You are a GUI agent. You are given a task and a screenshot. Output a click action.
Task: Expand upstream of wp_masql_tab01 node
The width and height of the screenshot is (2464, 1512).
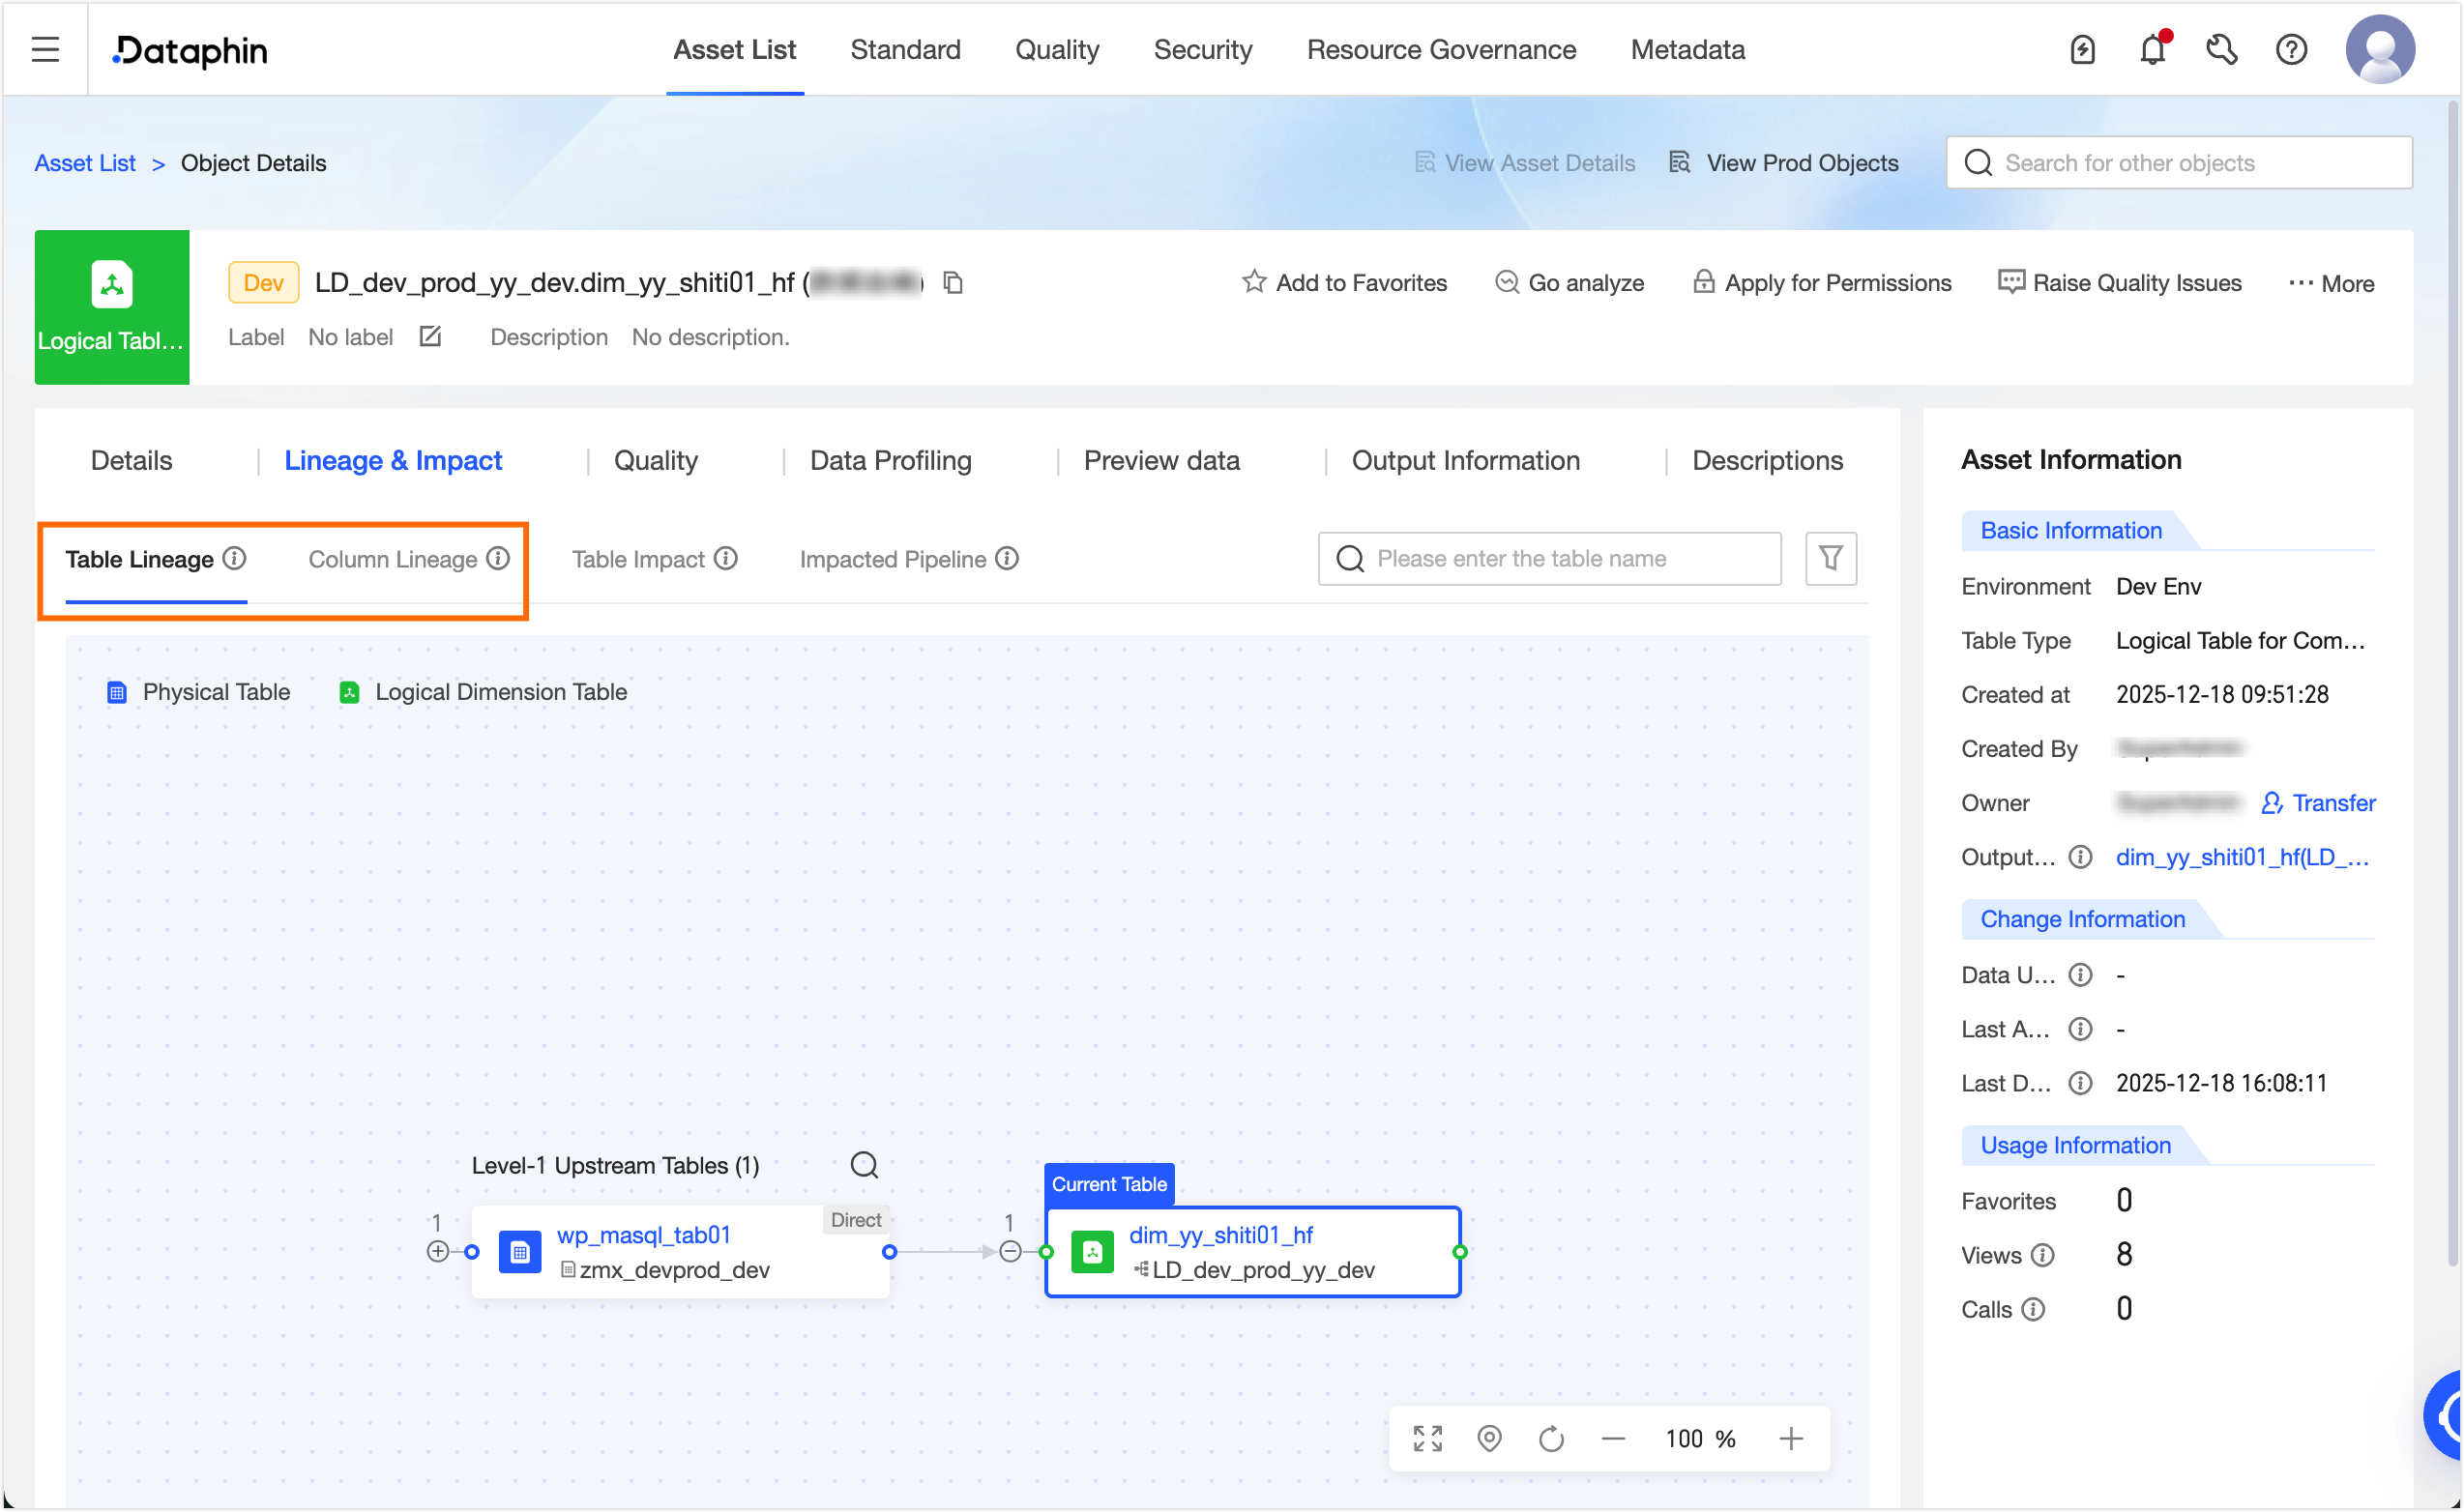coord(437,1252)
